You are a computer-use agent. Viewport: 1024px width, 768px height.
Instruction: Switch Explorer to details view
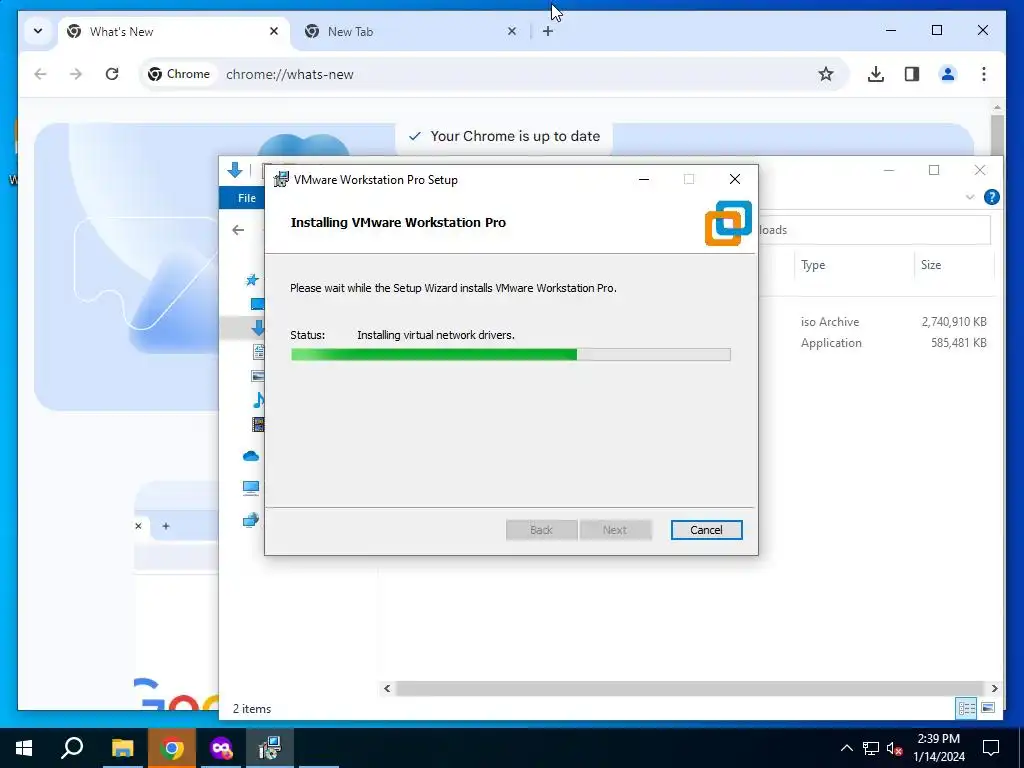(966, 708)
